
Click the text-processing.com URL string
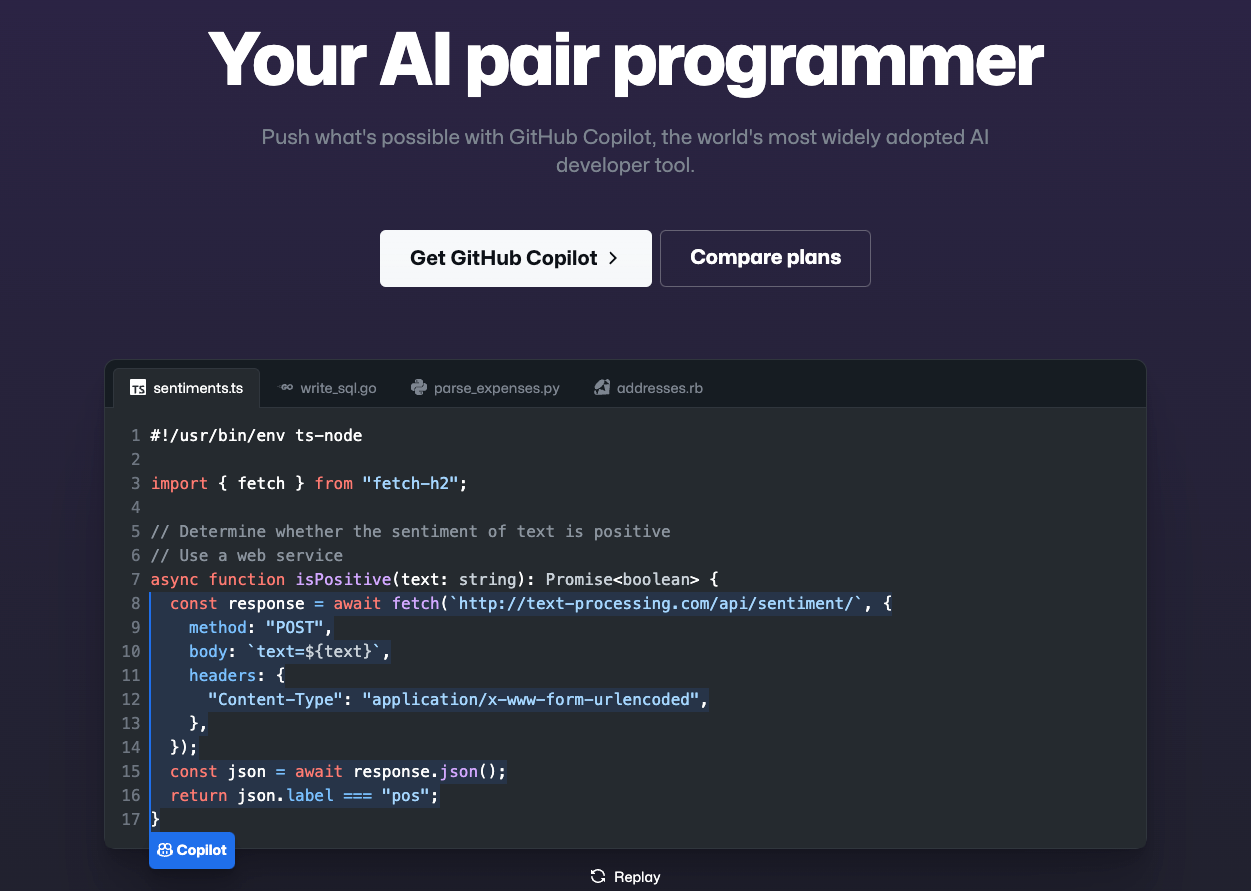657,603
